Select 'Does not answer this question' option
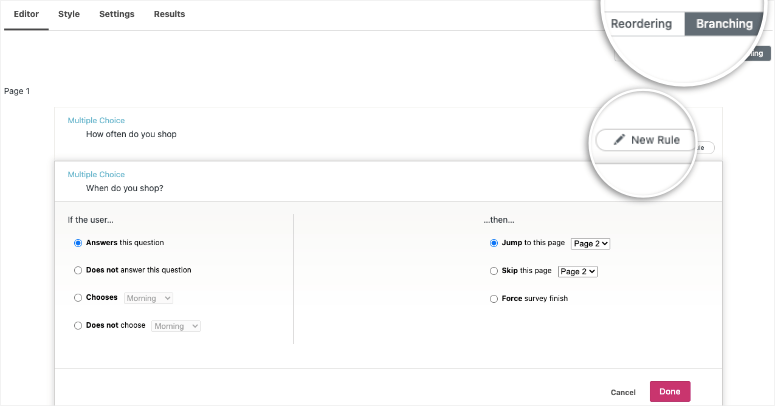The height and width of the screenshot is (406, 775). click(78, 270)
